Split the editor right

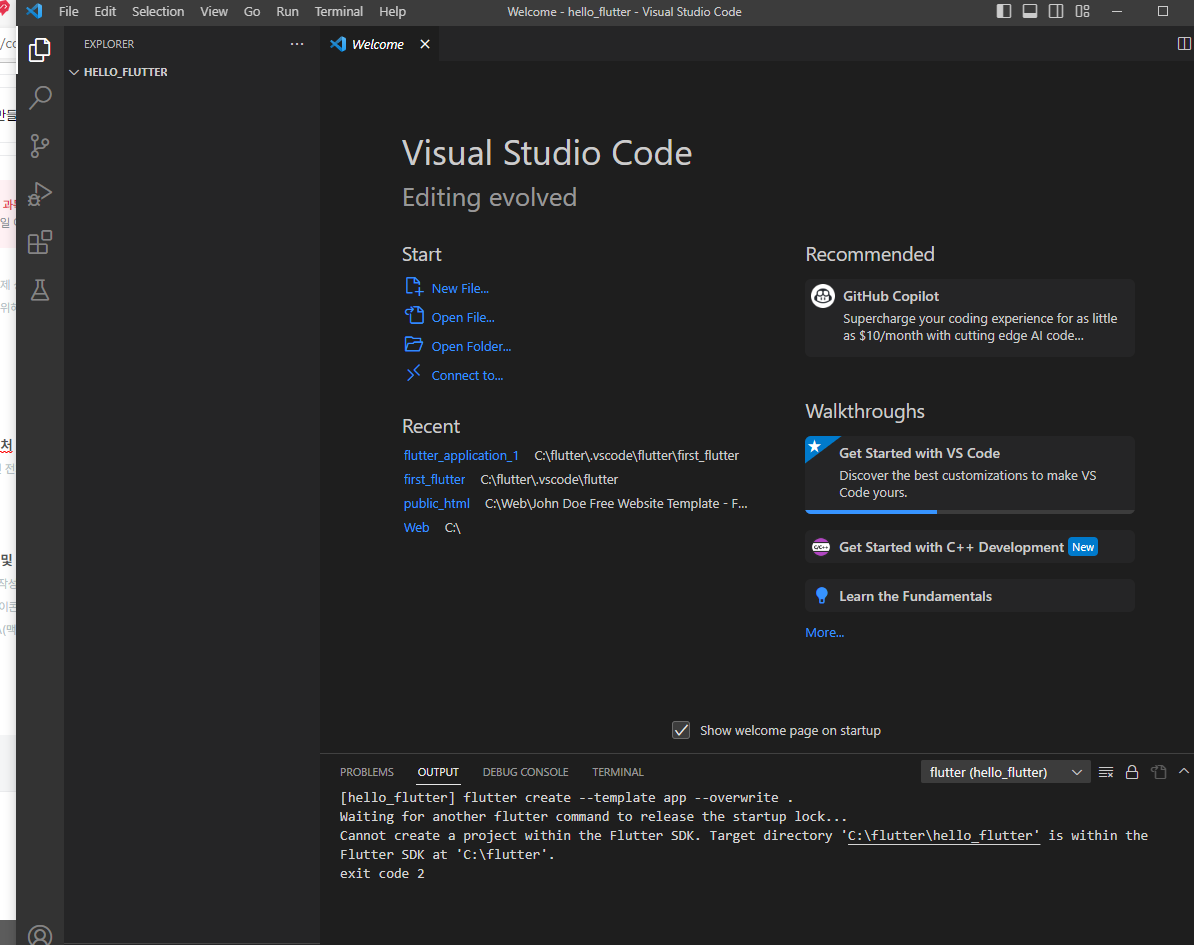1184,43
